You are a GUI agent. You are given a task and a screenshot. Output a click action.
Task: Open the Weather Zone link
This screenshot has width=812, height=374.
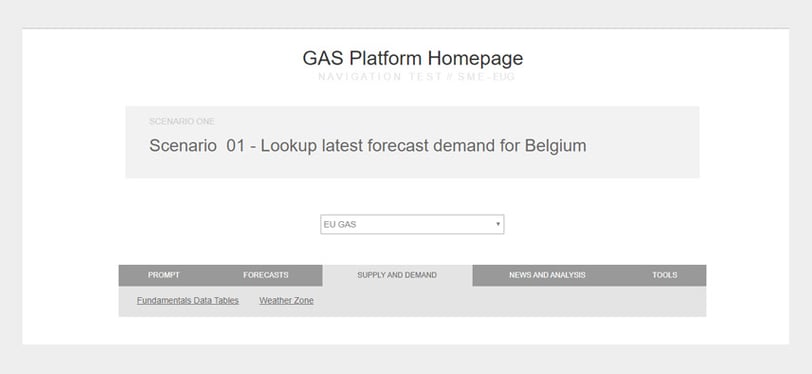(286, 300)
